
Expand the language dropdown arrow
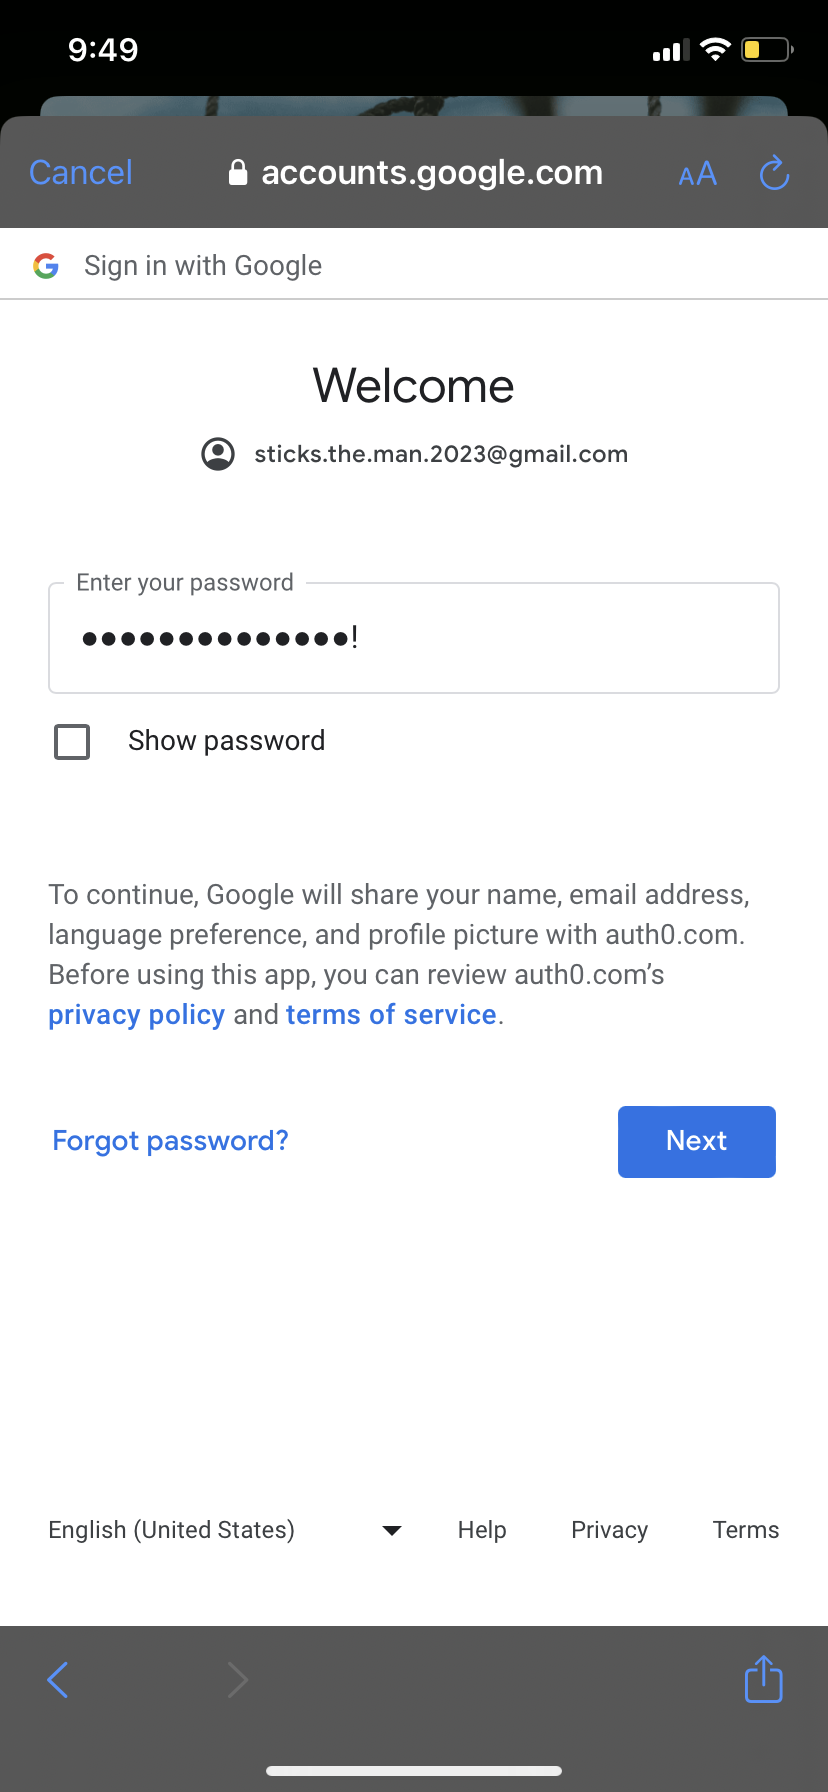tap(392, 1530)
